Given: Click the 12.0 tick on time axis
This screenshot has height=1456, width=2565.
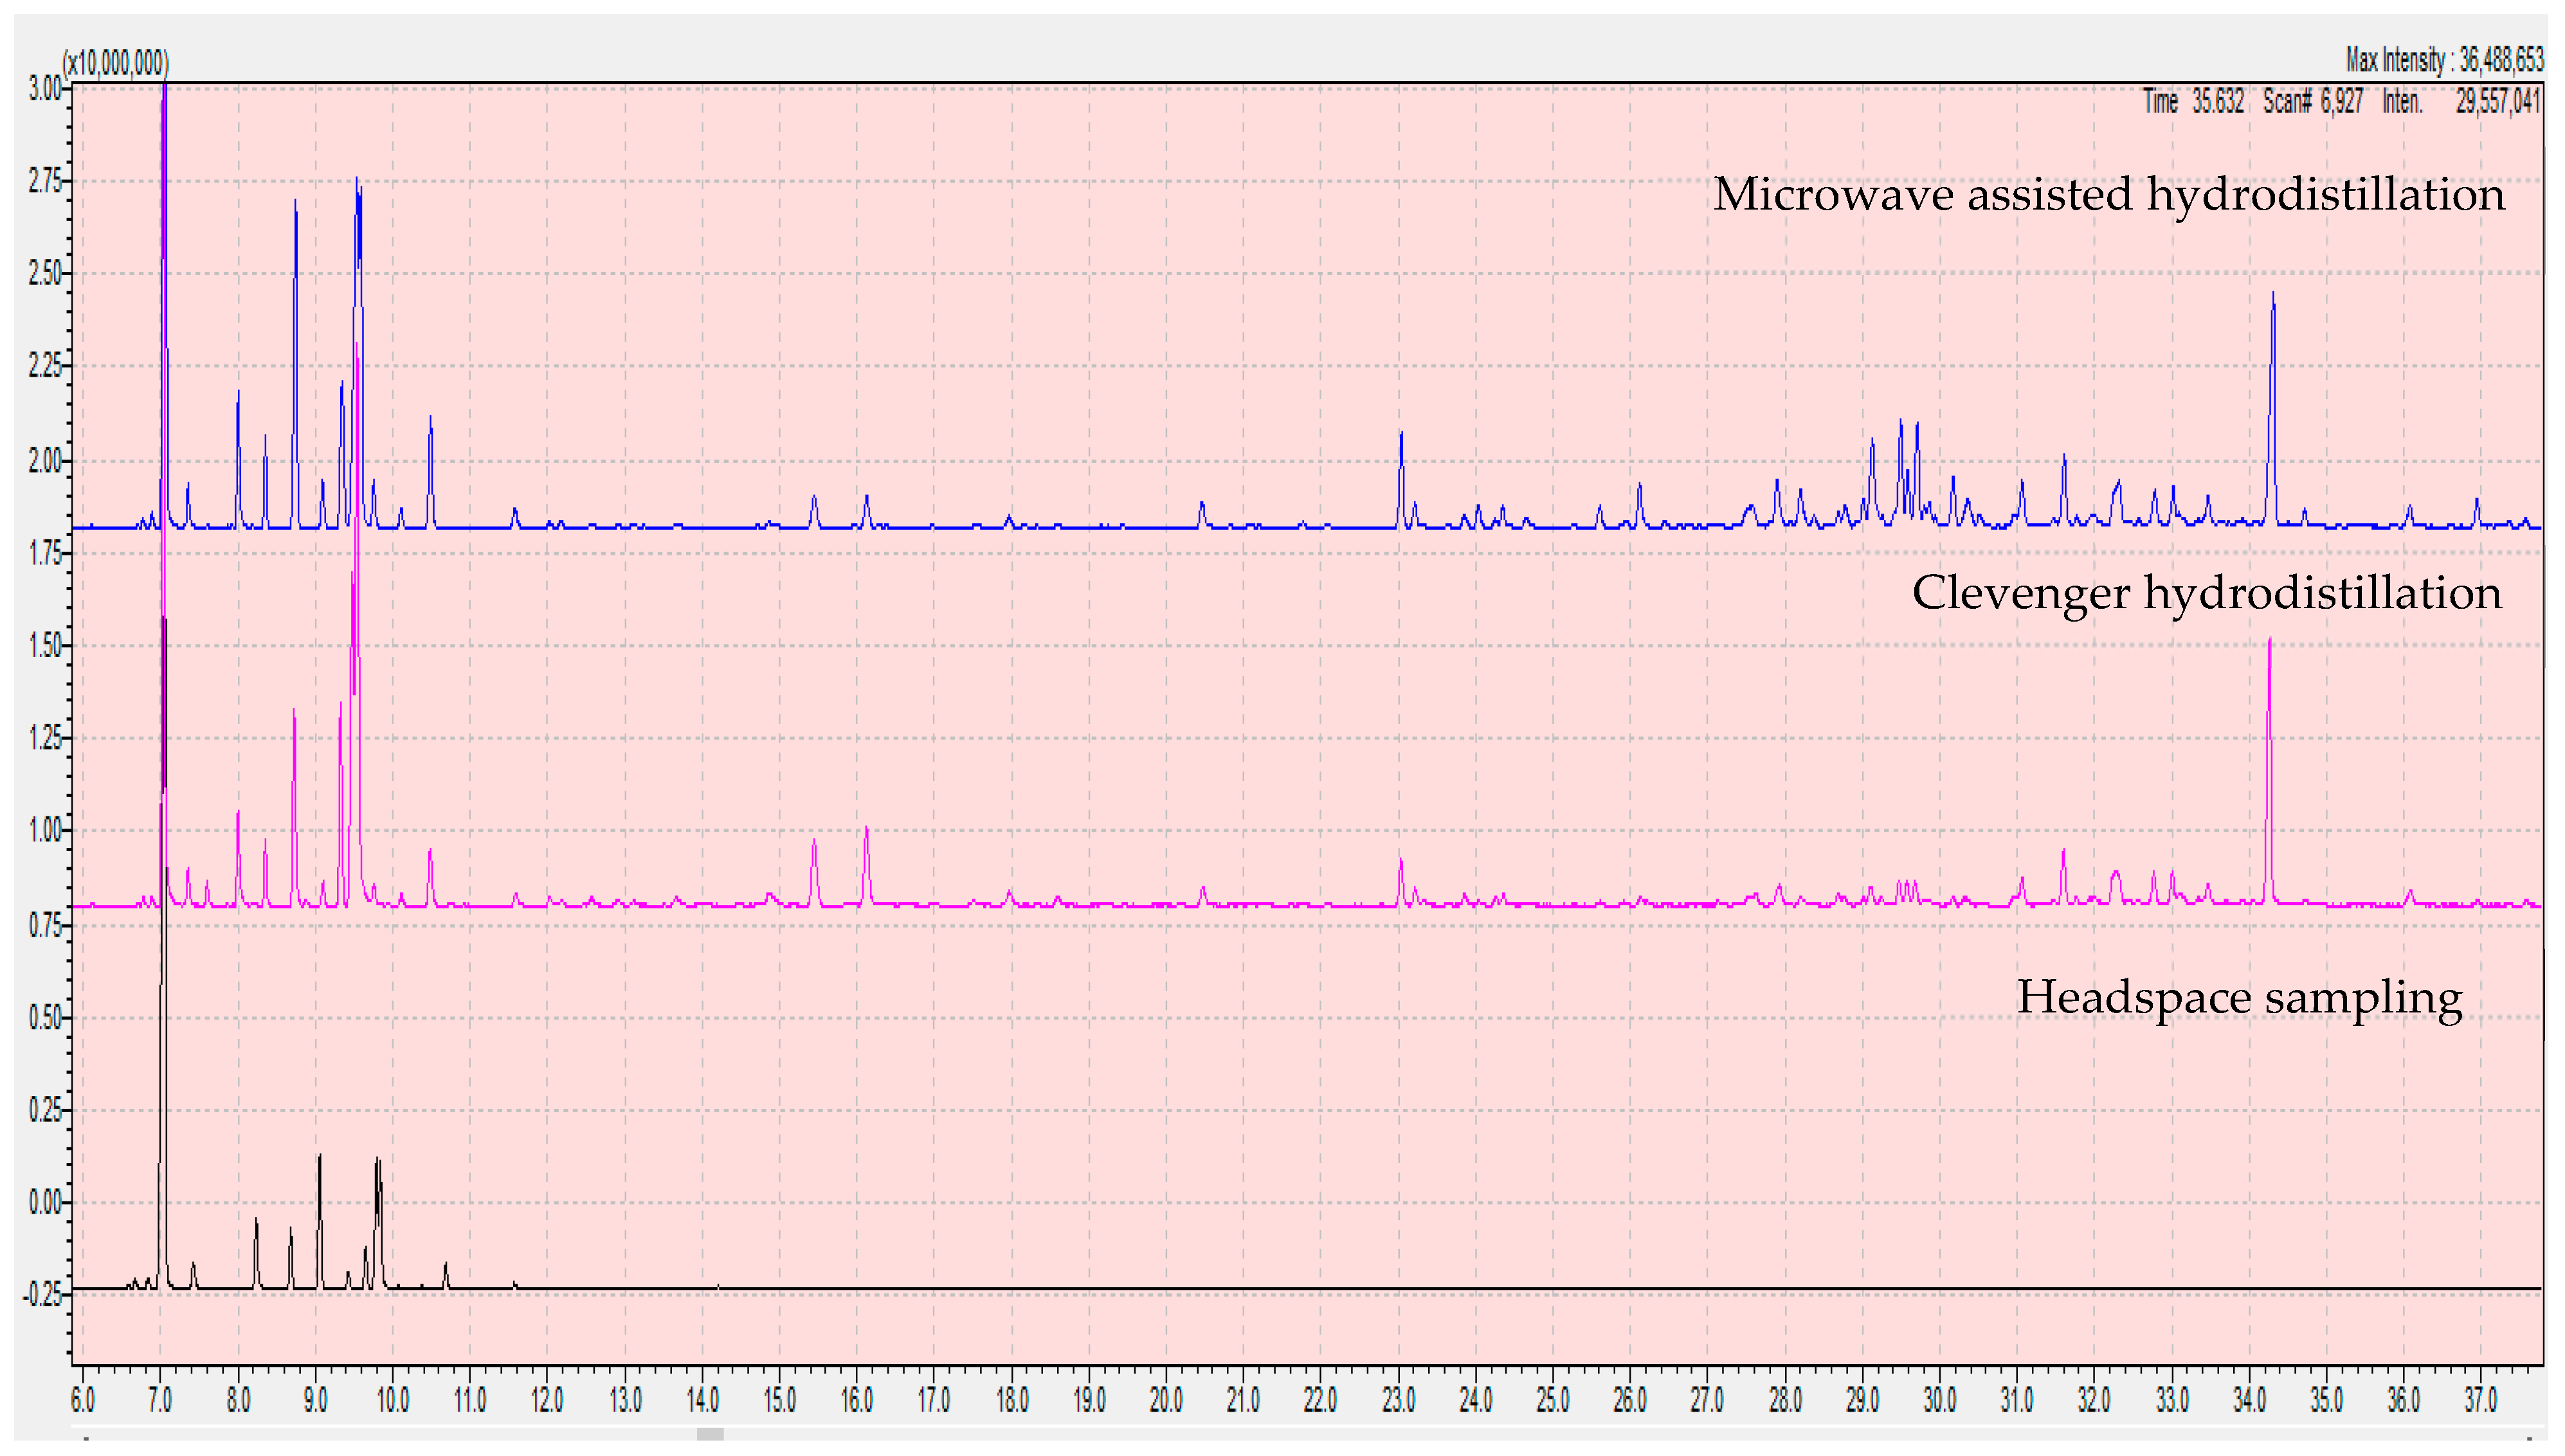Looking at the screenshot, I should 547,1400.
